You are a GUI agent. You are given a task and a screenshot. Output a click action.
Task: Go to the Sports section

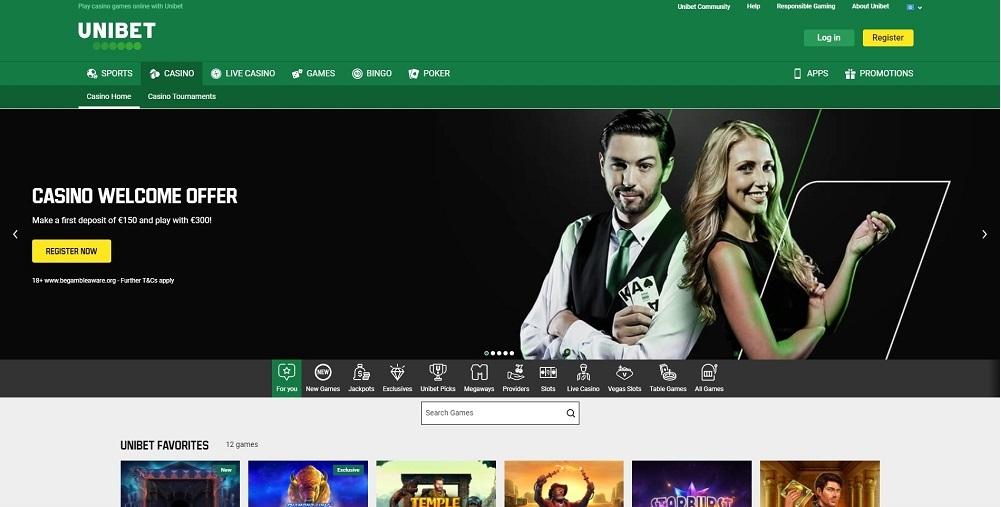(110, 73)
